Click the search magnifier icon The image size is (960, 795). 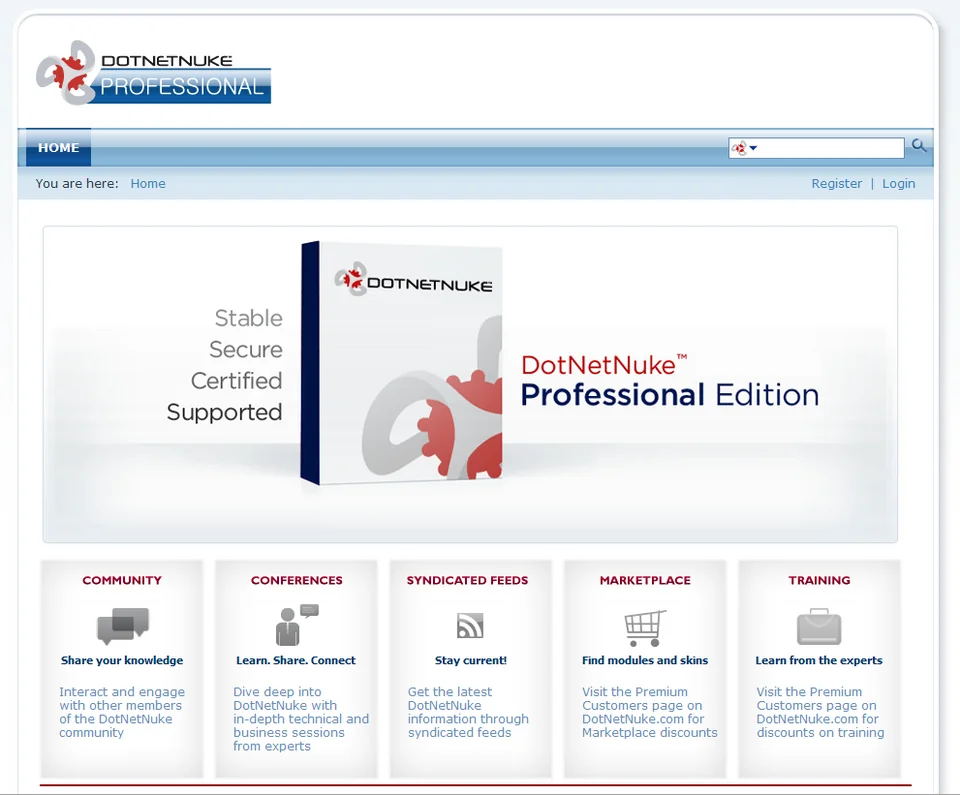918,146
